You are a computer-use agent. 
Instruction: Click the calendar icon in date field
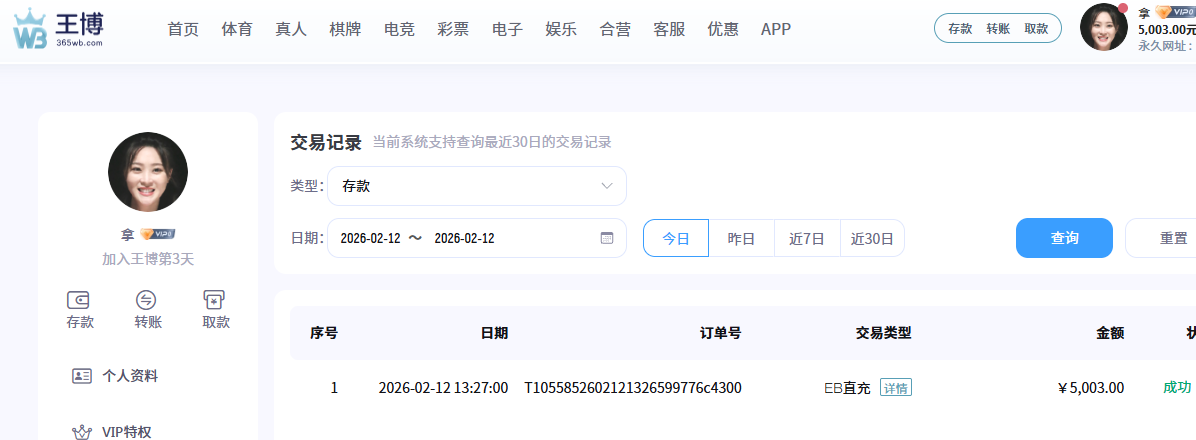click(x=606, y=238)
